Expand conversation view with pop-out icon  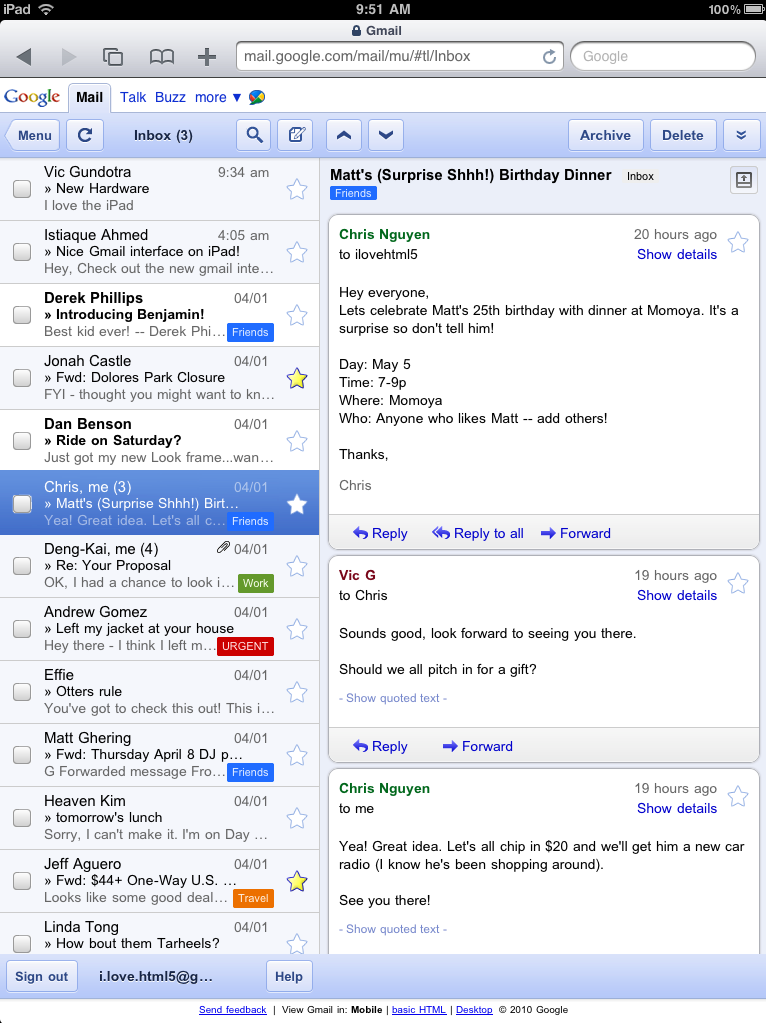point(743,179)
